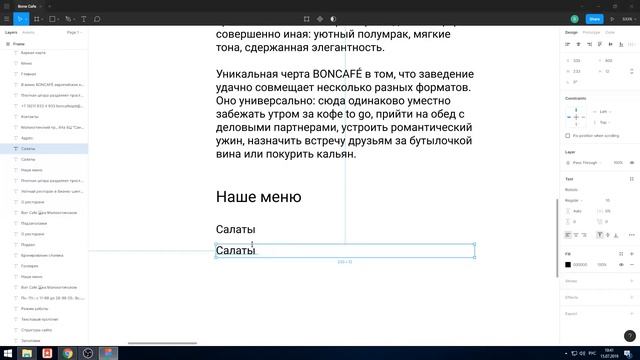Viewport: 640px width, 360px height.
Task: Click the Share button
Action: pyautogui.click(x=594, y=19)
